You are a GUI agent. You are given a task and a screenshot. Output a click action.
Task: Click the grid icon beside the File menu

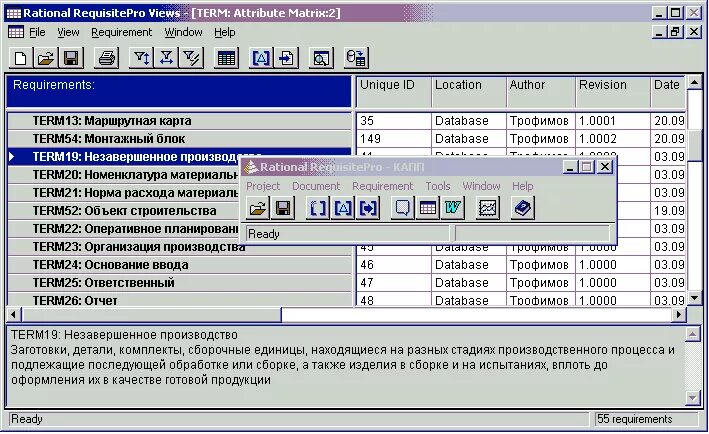click(16, 32)
